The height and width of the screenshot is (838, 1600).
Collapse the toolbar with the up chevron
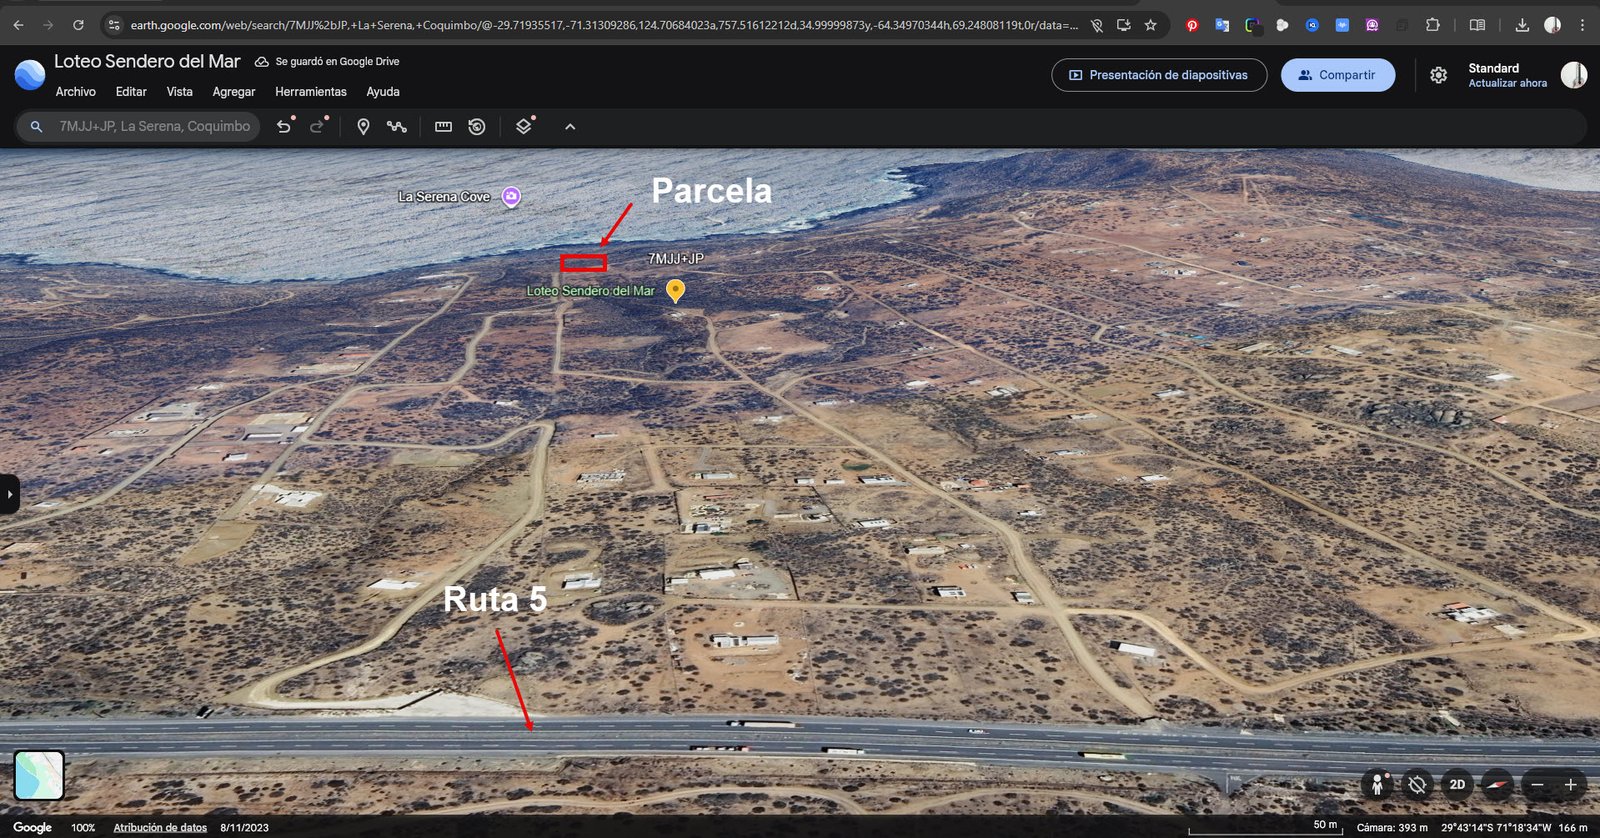pyautogui.click(x=570, y=127)
